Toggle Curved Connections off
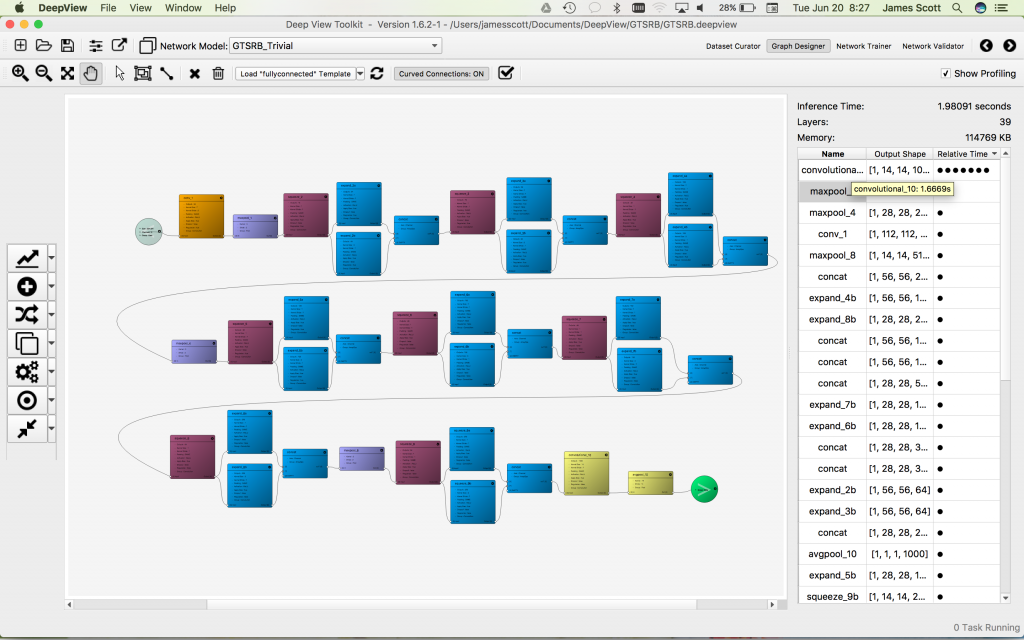 tap(440, 73)
